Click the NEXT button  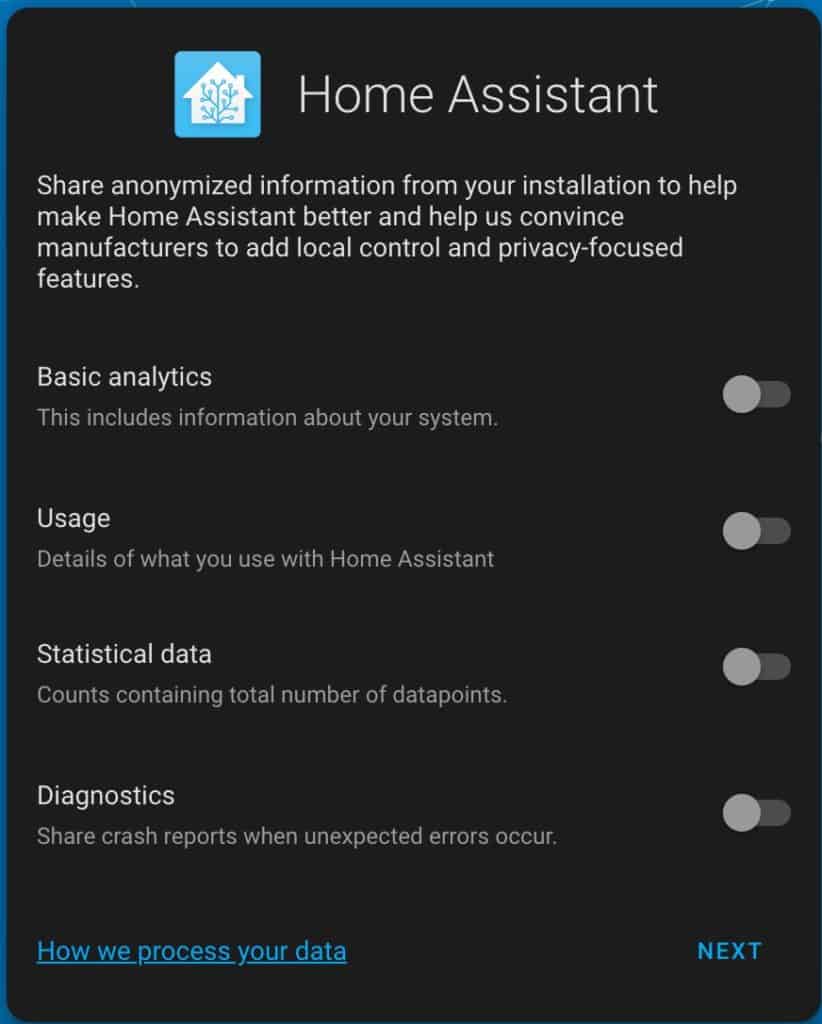click(x=729, y=951)
